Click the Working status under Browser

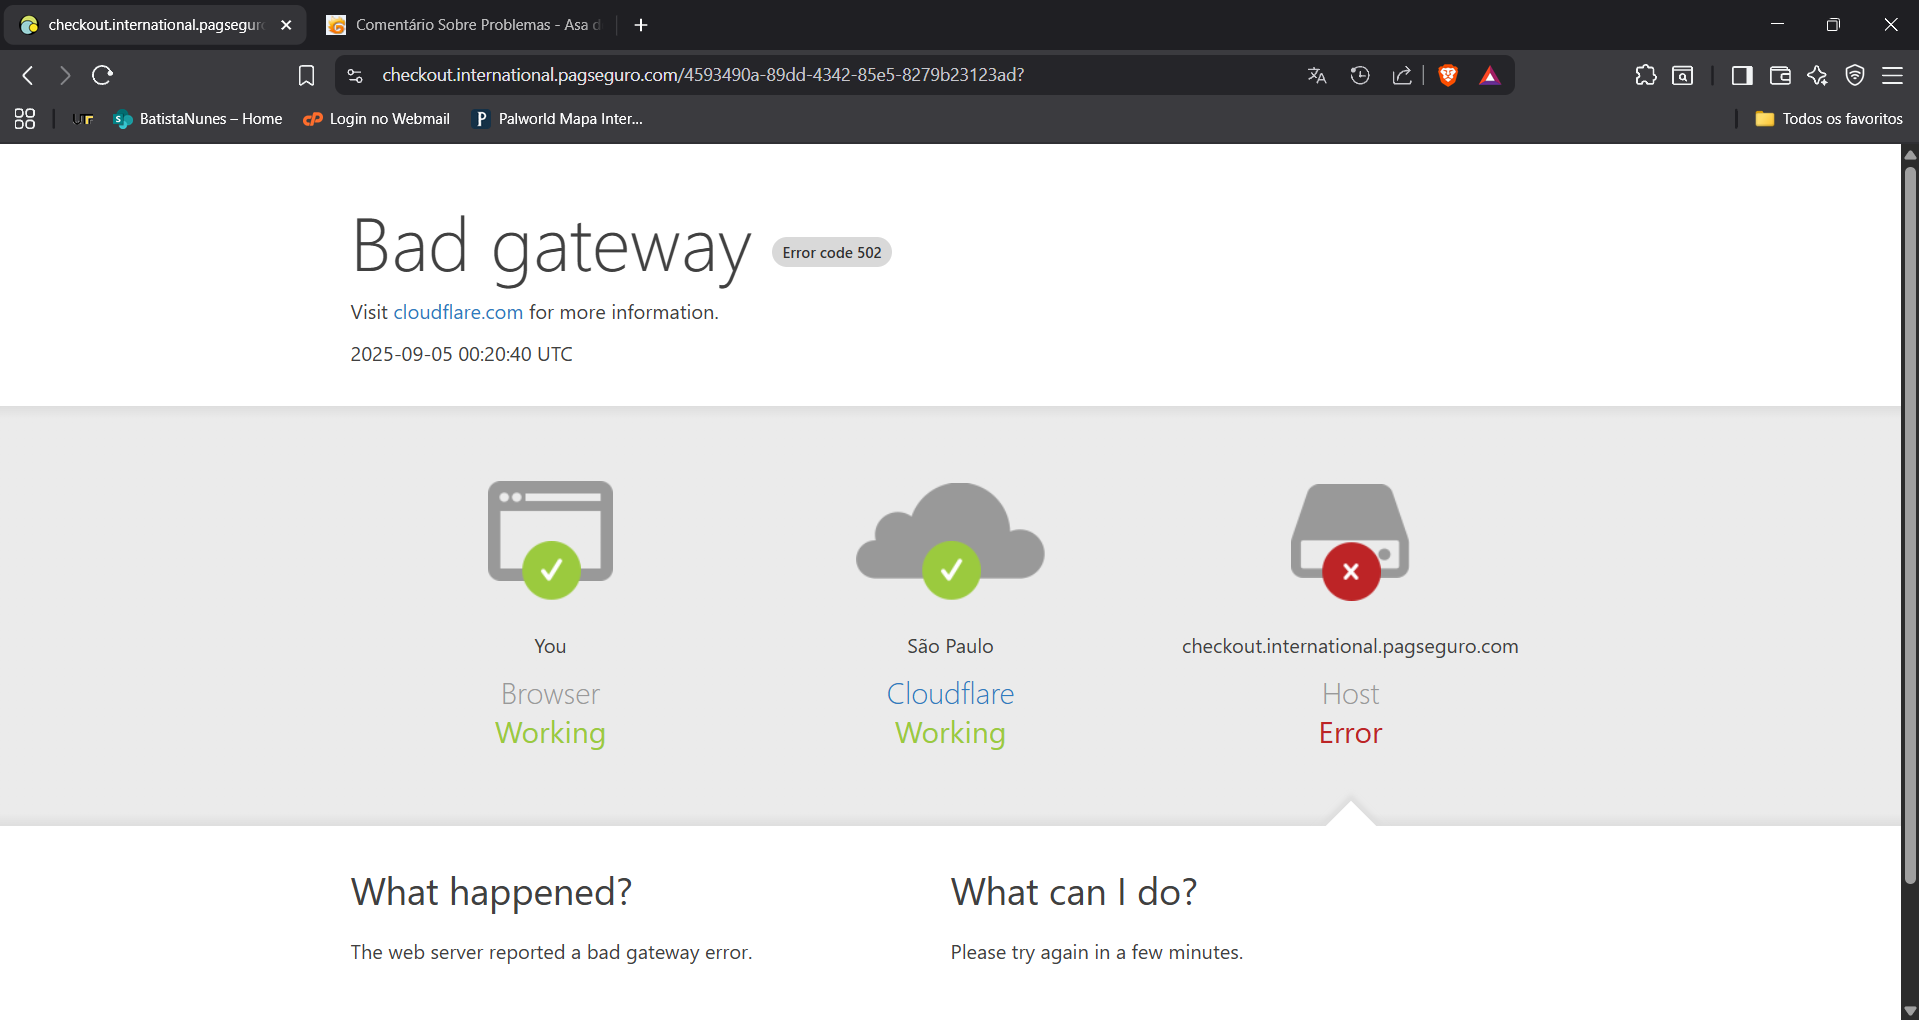(x=550, y=733)
